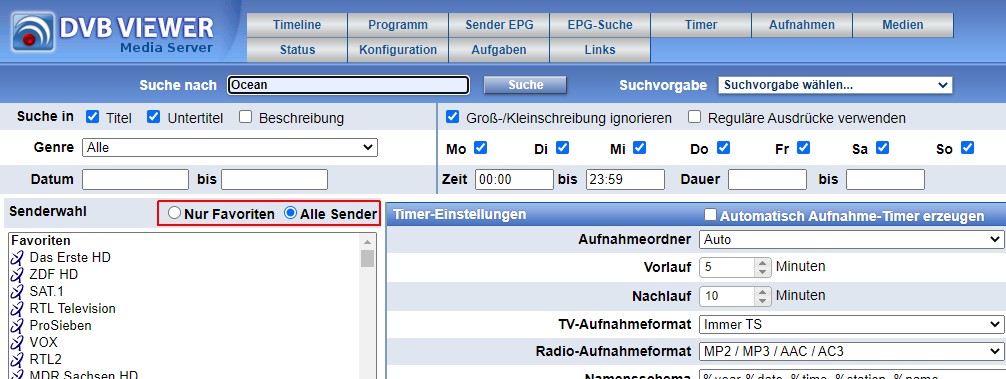This screenshot has height=379, width=1006.
Task: Enable the Beschreibung search checkbox
Action: pyautogui.click(x=245, y=117)
